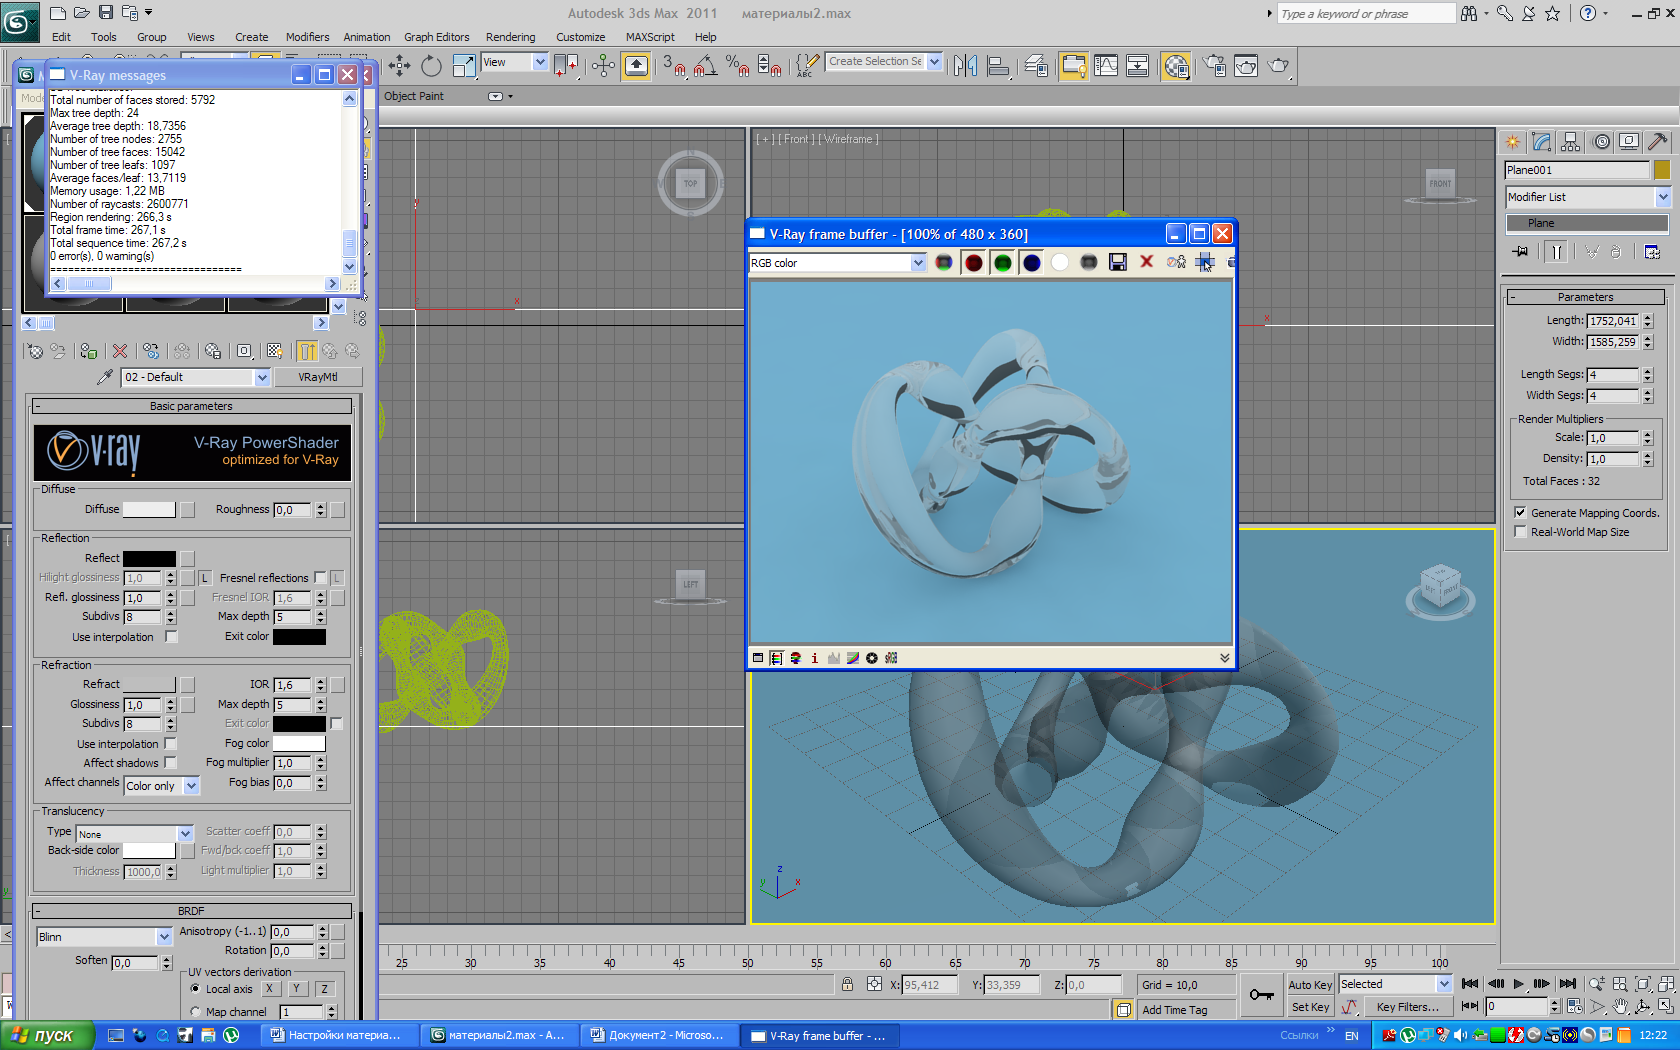Collapse the Parameters rollout of Plane
The height and width of the screenshot is (1050, 1680).
click(1585, 297)
